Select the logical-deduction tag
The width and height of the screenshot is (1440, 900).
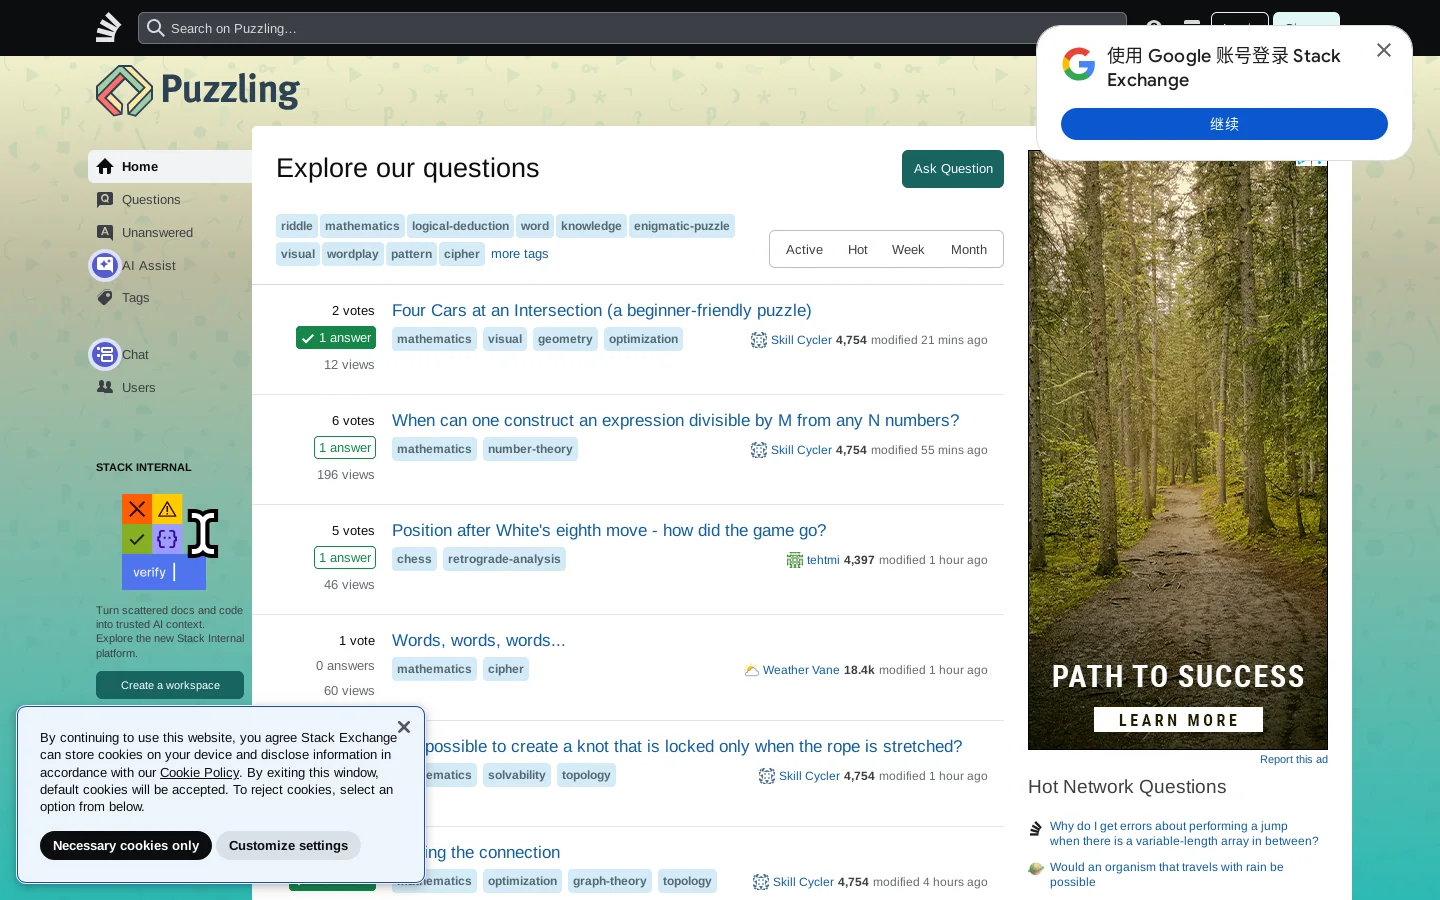(x=460, y=226)
